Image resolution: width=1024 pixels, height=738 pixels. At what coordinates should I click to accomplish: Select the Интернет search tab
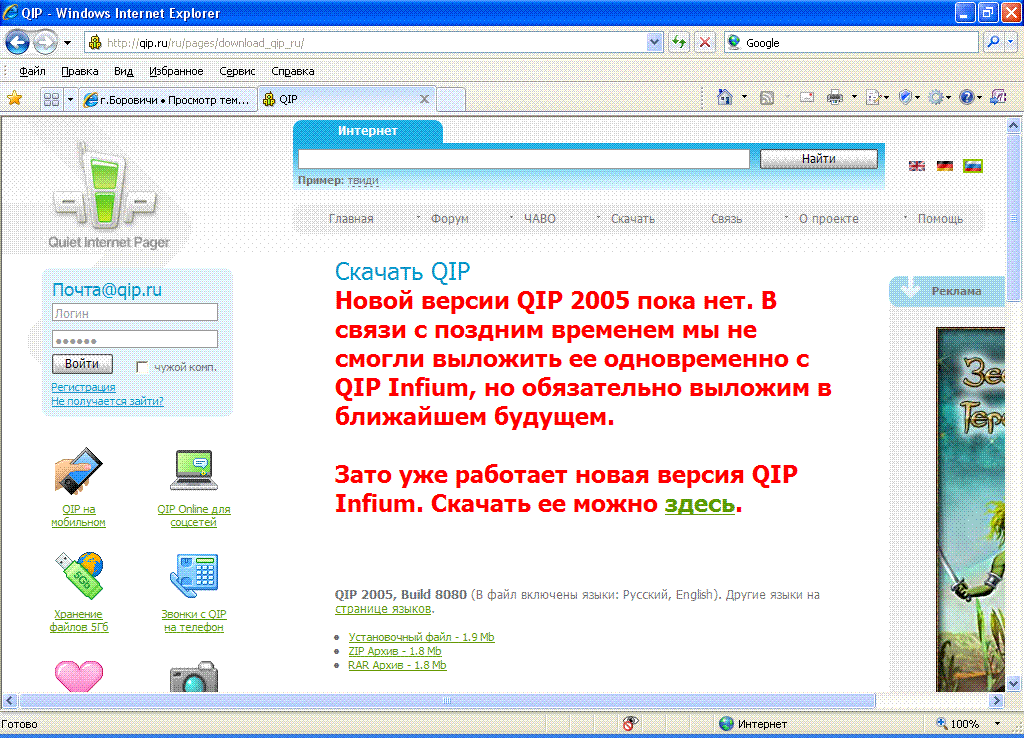368,131
